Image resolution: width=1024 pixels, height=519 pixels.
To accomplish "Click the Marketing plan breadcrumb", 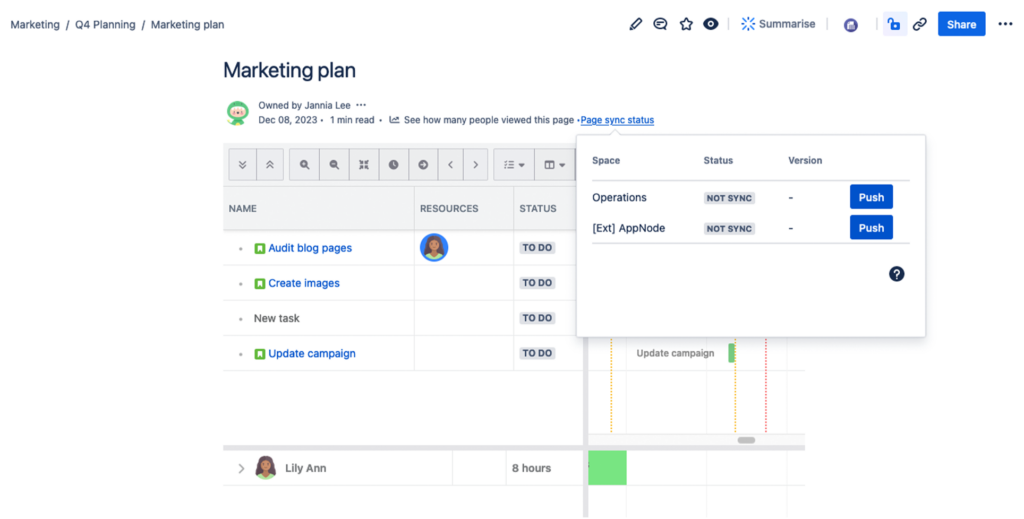I will click(187, 24).
